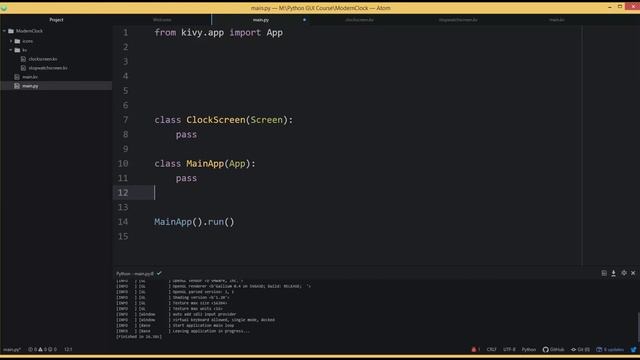Click 'Screen' base class in line 7
The image size is (640, 360).
[267, 120]
